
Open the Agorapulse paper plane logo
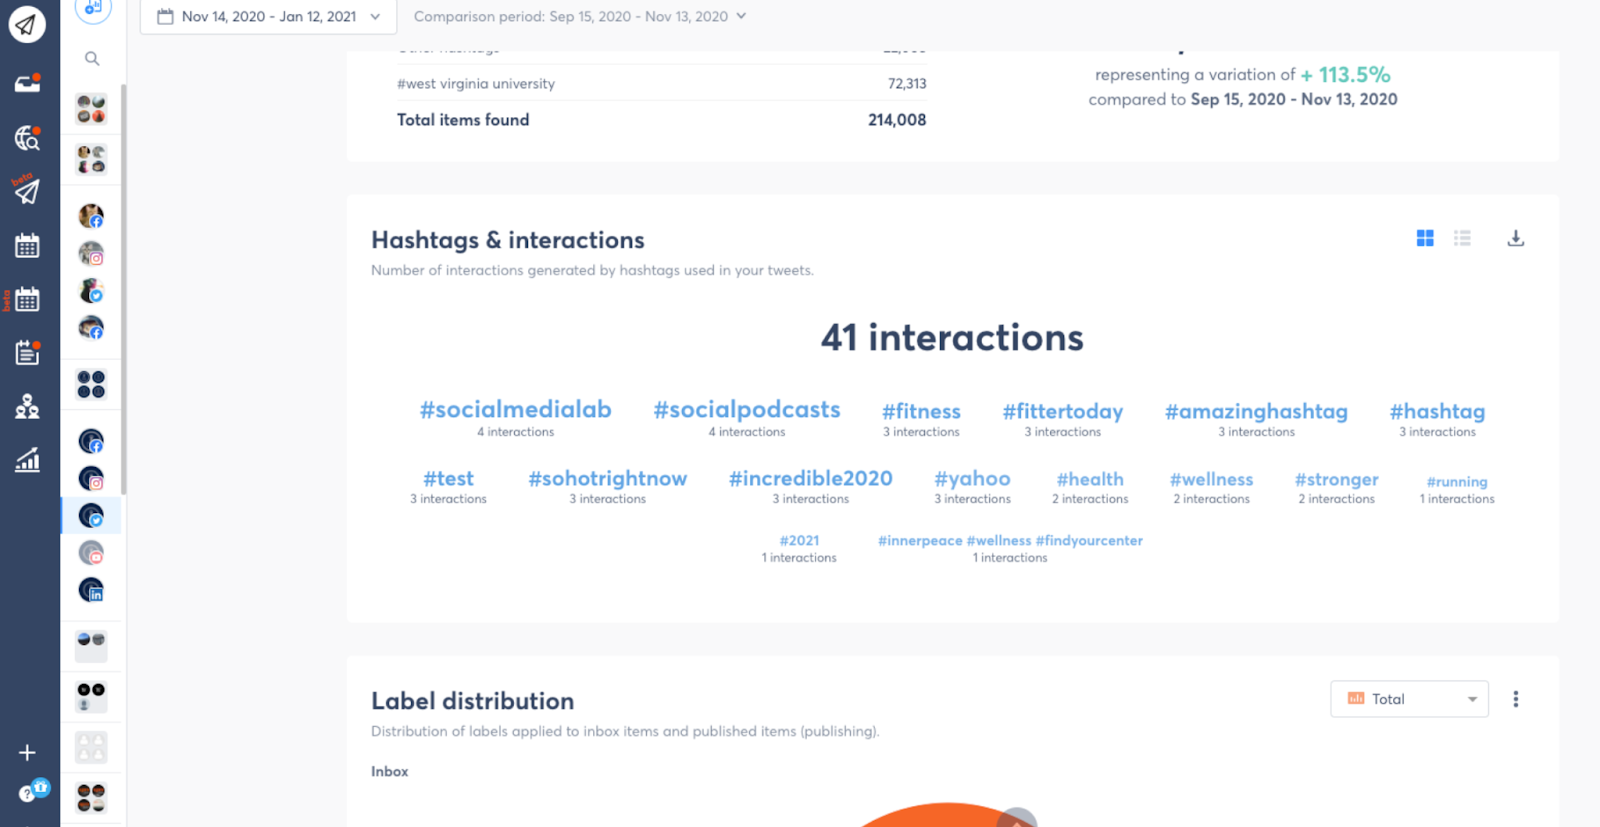pyautogui.click(x=27, y=24)
